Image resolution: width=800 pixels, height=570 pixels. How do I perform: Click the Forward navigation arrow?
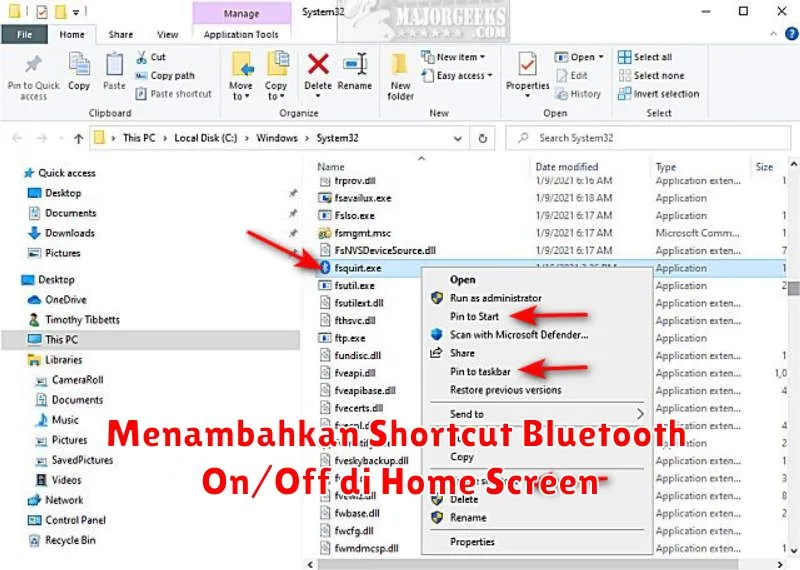point(42,138)
